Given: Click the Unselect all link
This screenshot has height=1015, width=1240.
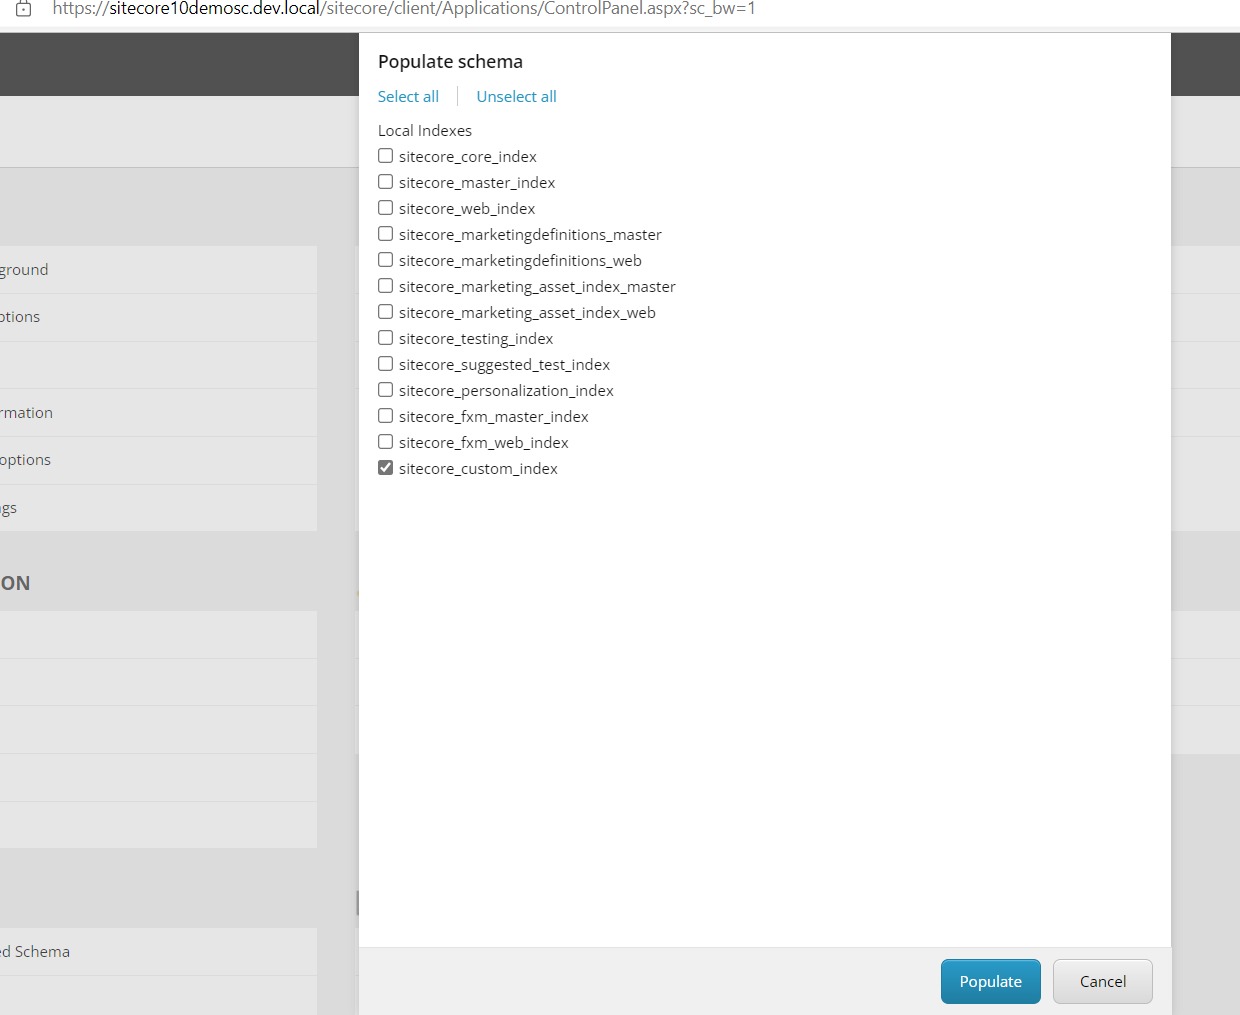Looking at the screenshot, I should [x=516, y=97].
